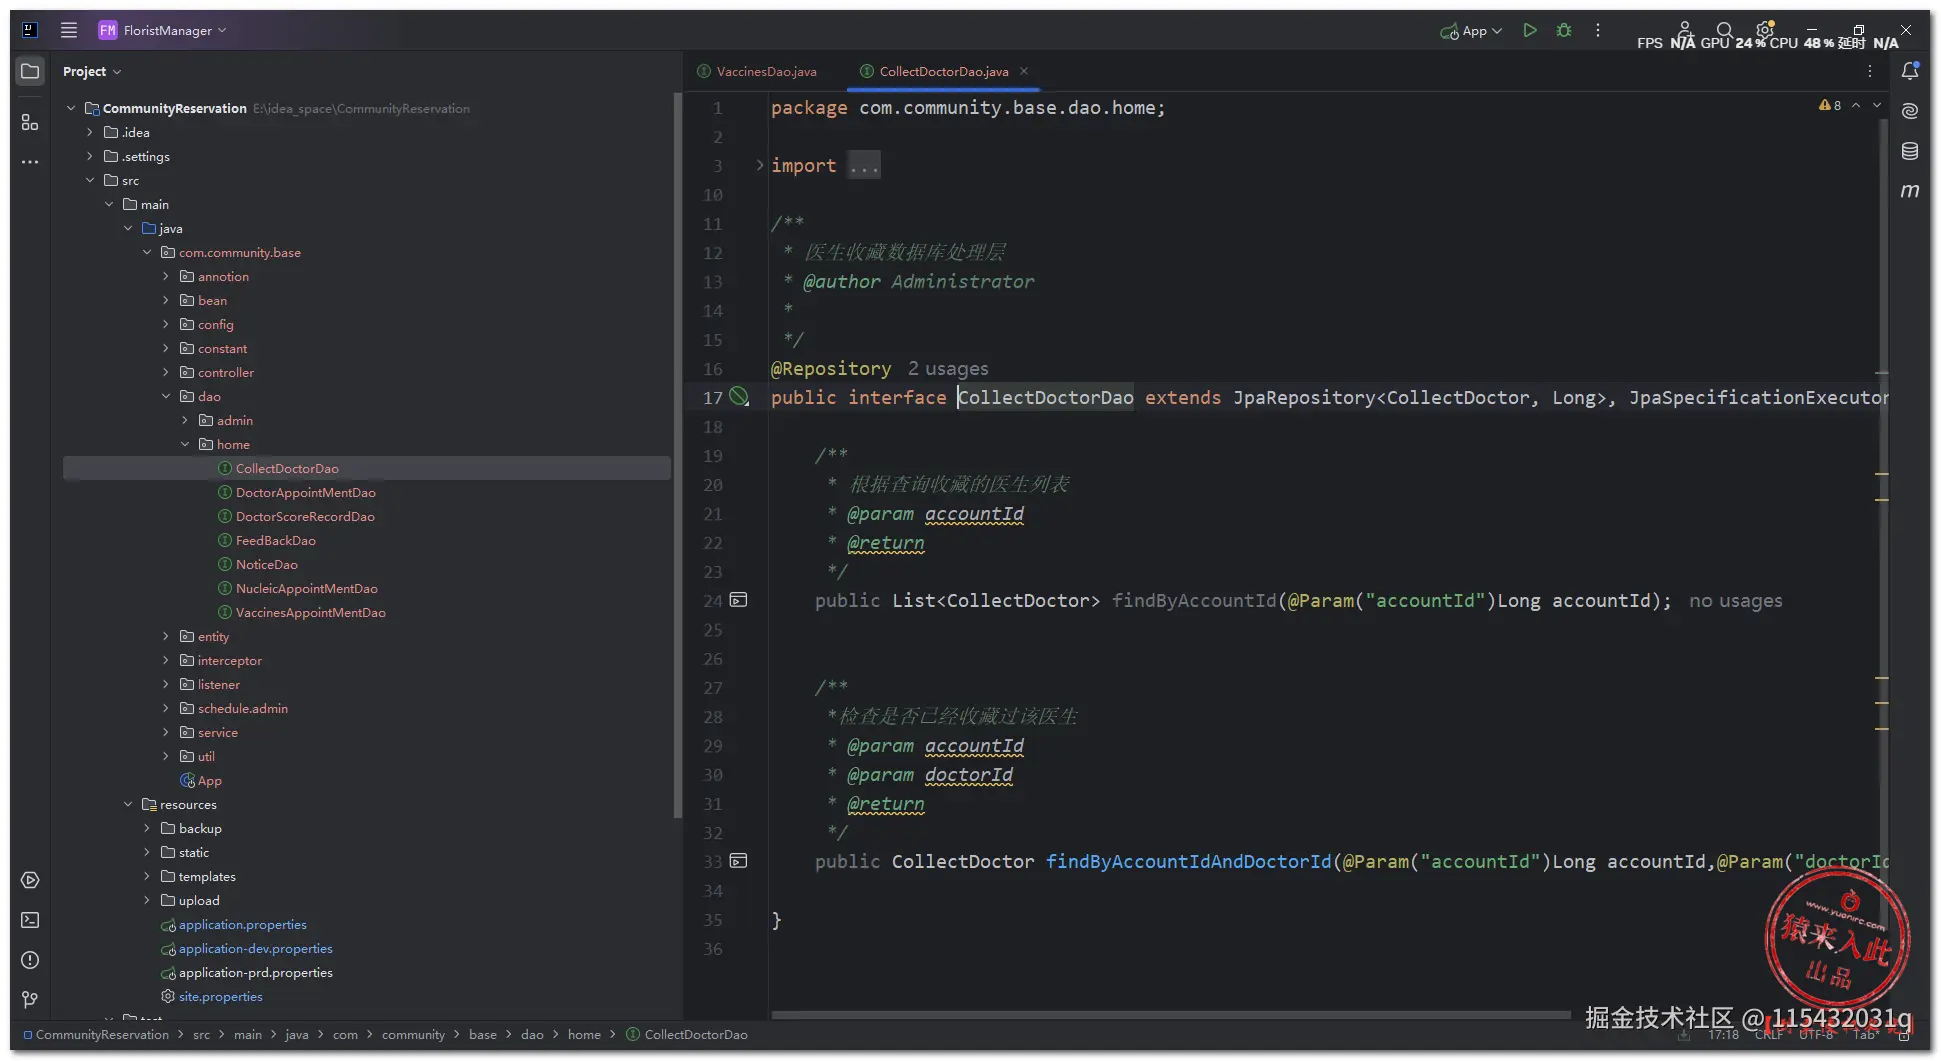Screen dimensions: 1941x1061
Task: Expand the templates folder
Action: (x=147, y=876)
